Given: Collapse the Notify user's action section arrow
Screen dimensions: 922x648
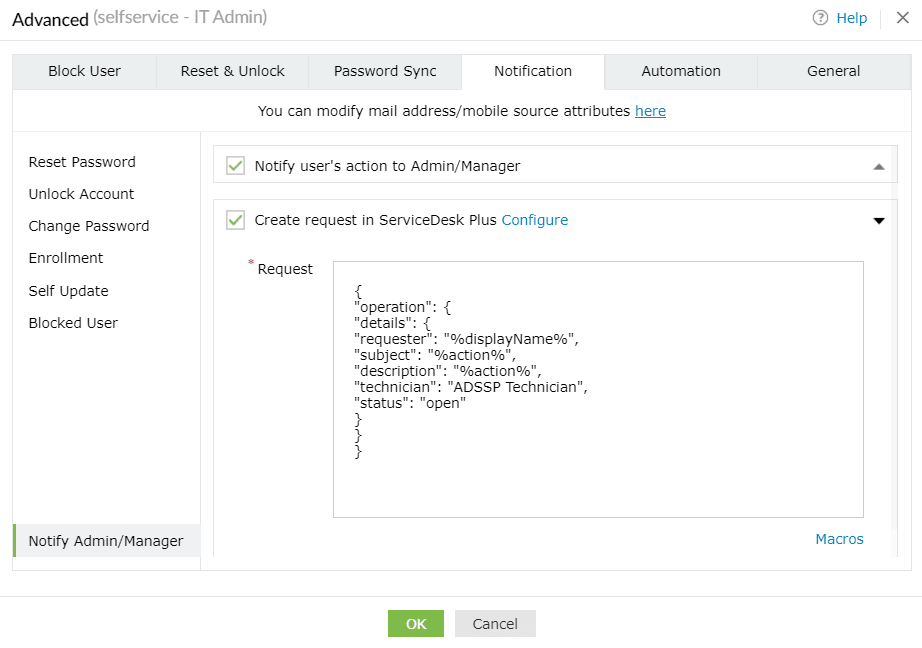Looking at the screenshot, I should click(879, 166).
